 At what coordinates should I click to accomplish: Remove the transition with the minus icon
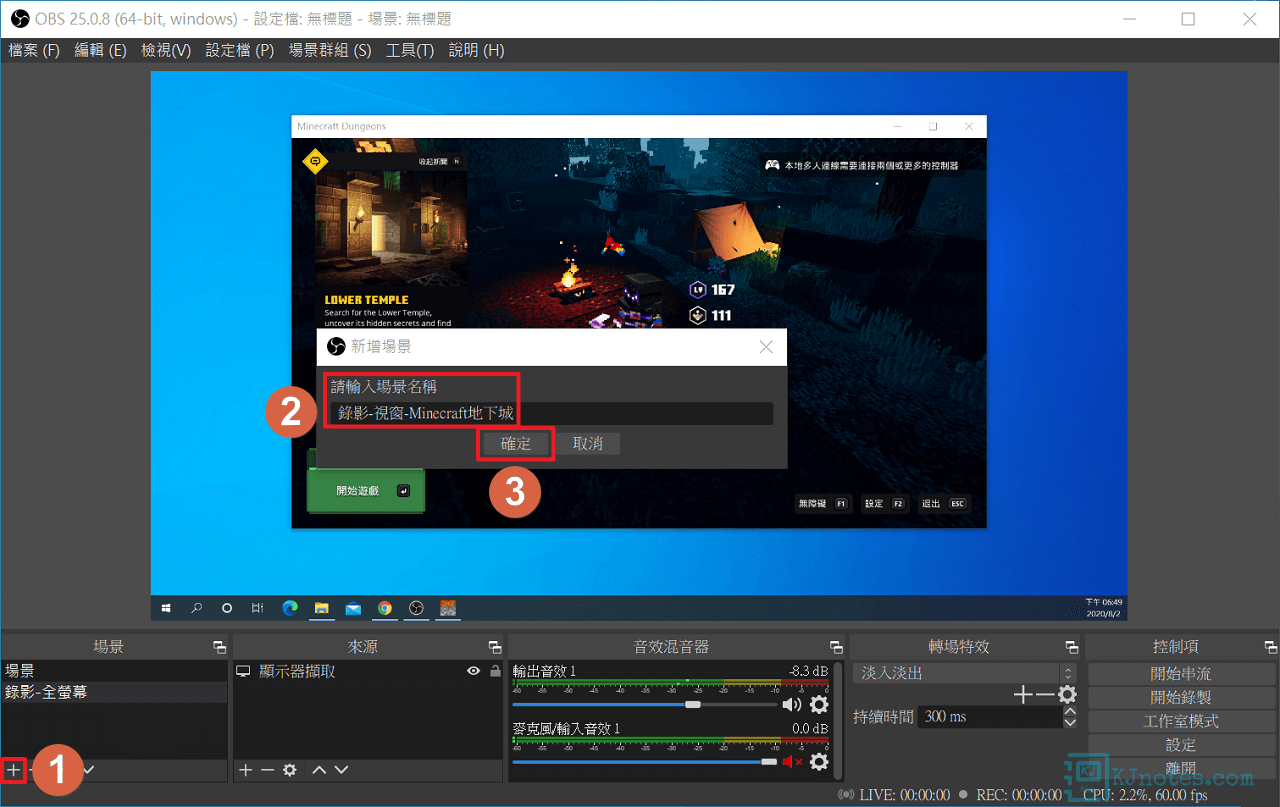click(x=1044, y=694)
